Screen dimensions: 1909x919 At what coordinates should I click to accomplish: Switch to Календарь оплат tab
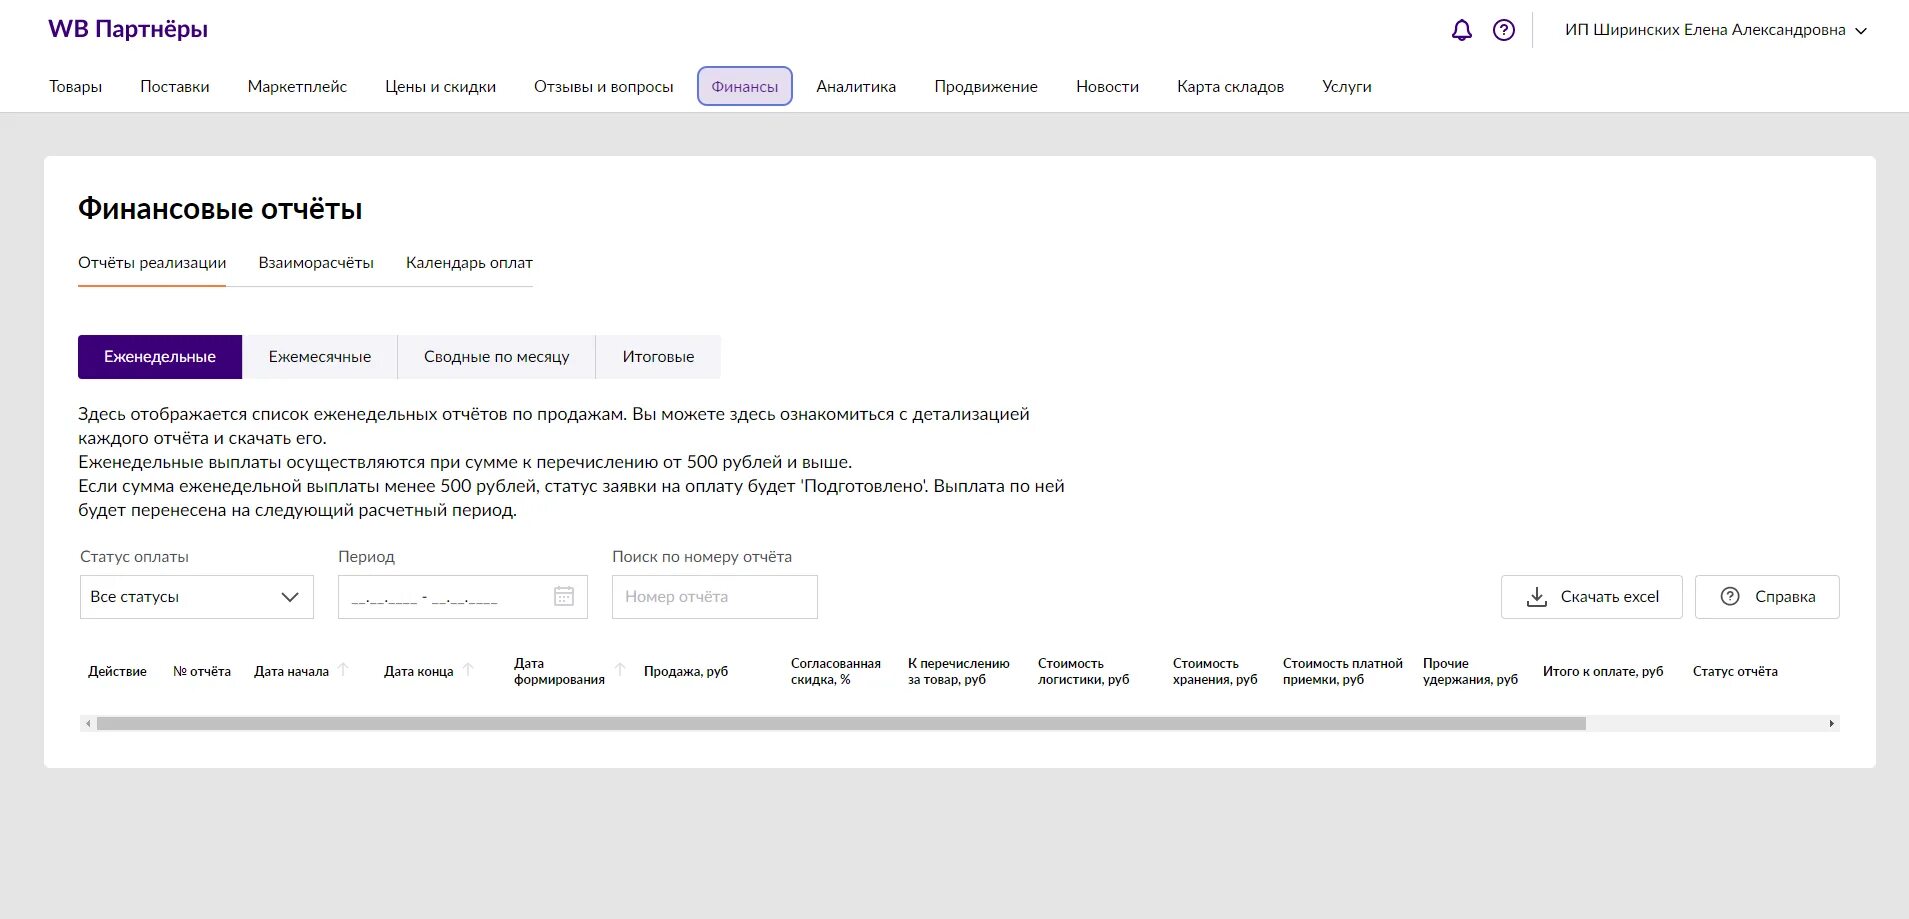(469, 263)
